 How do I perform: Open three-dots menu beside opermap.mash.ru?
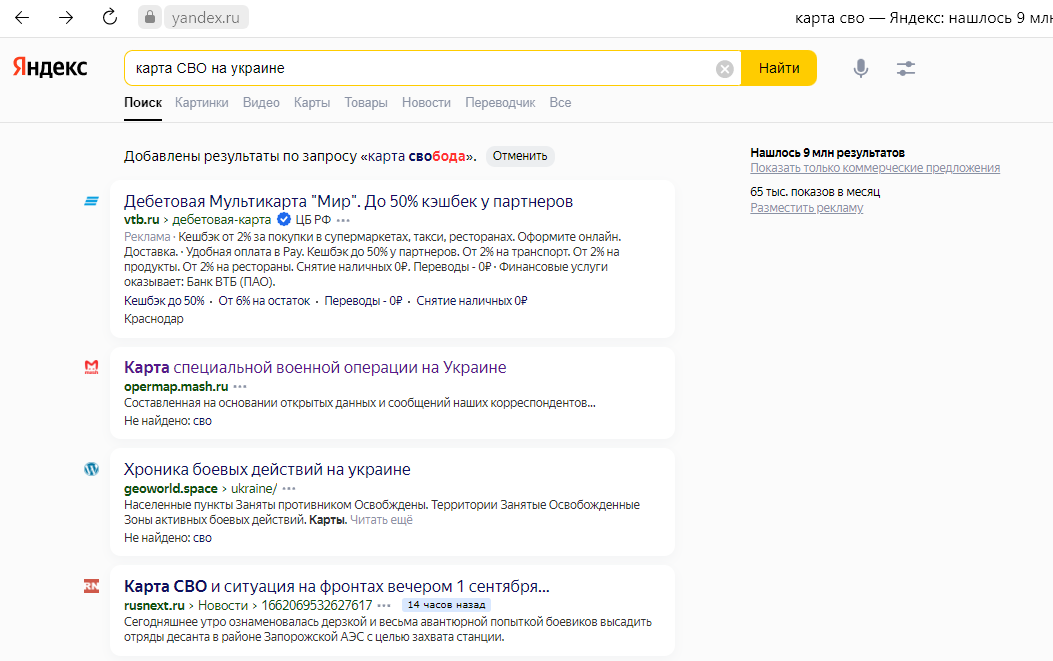[x=240, y=386]
